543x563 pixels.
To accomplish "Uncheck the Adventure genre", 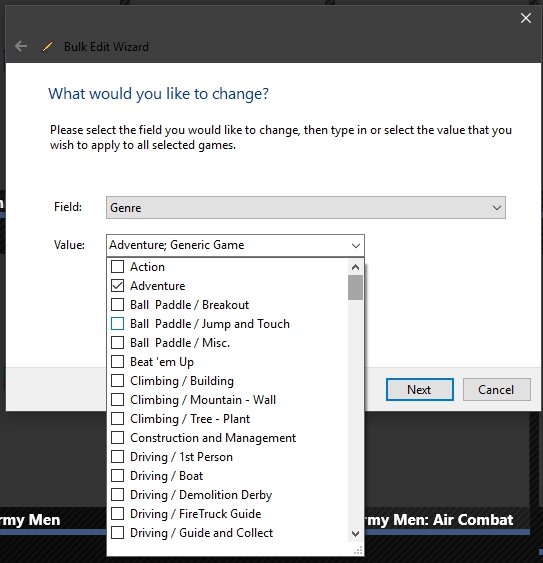I will pyautogui.click(x=117, y=286).
